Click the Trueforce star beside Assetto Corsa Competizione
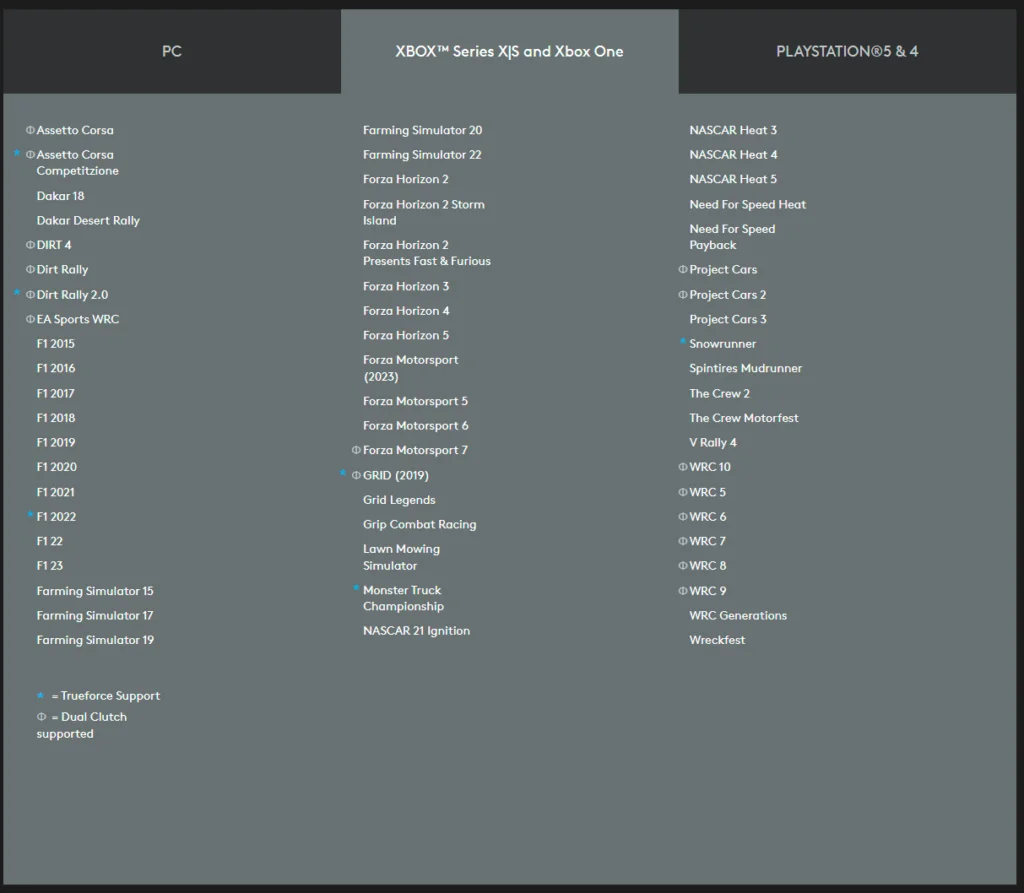Image resolution: width=1024 pixels, height=893 pixels. (18, 153)
